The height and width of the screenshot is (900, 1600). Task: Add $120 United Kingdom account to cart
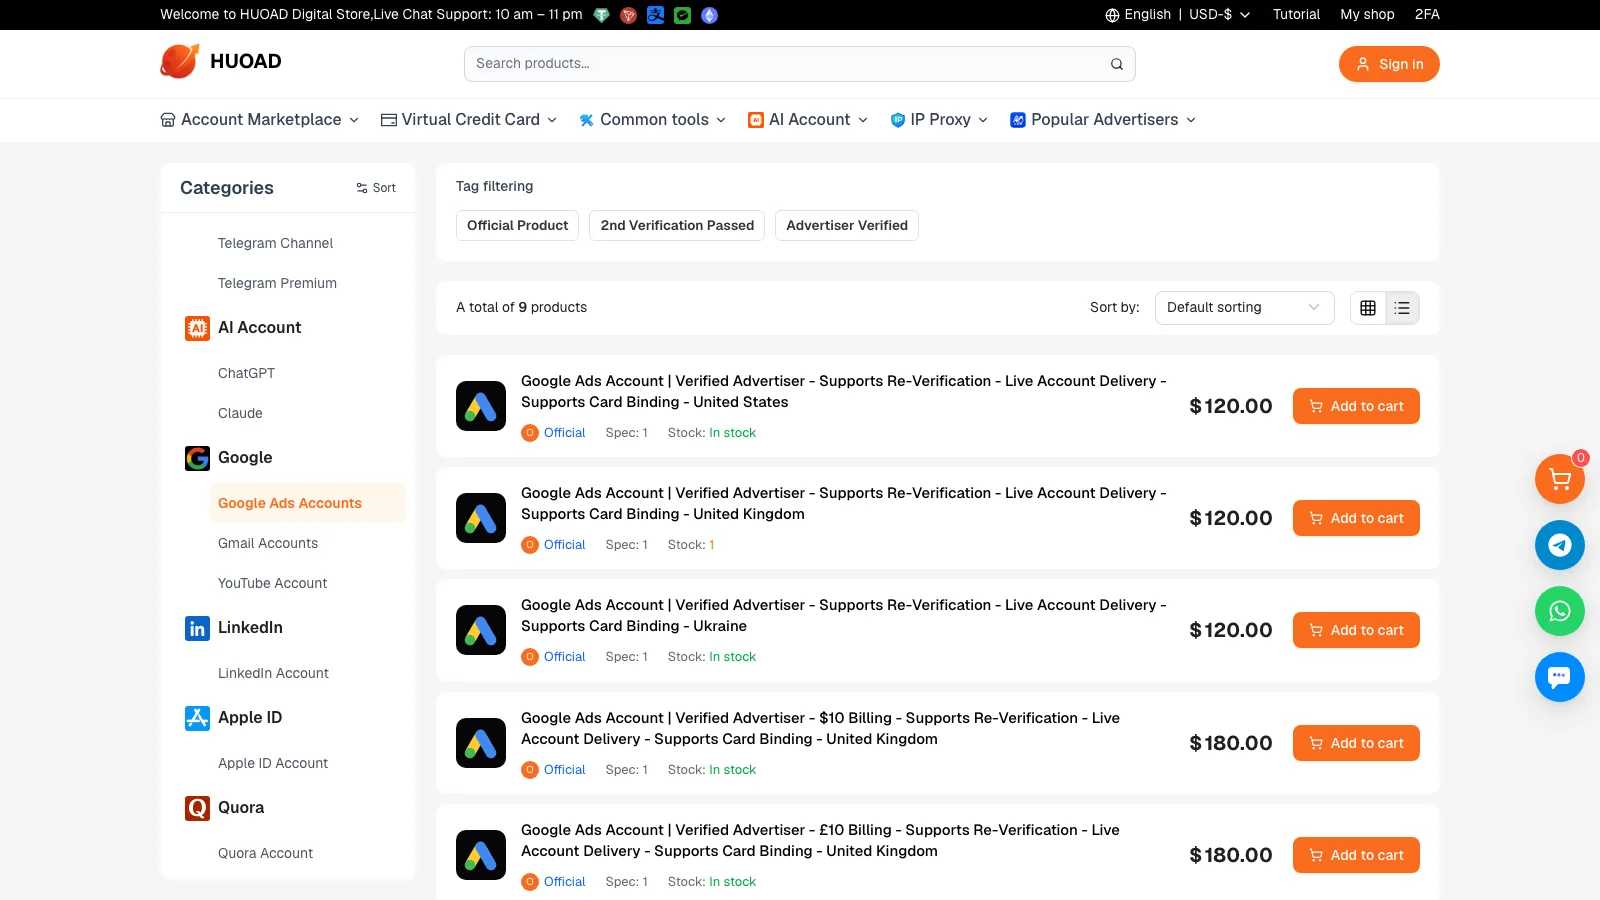tap(1356, 518)
